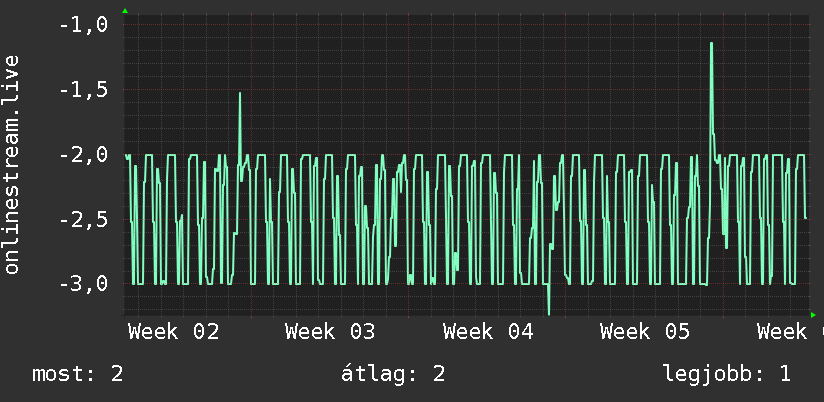Viewport: 824px width, 402px height.
Task: Click the '-3,0' y-axis label
Action: tap(84, 284)
